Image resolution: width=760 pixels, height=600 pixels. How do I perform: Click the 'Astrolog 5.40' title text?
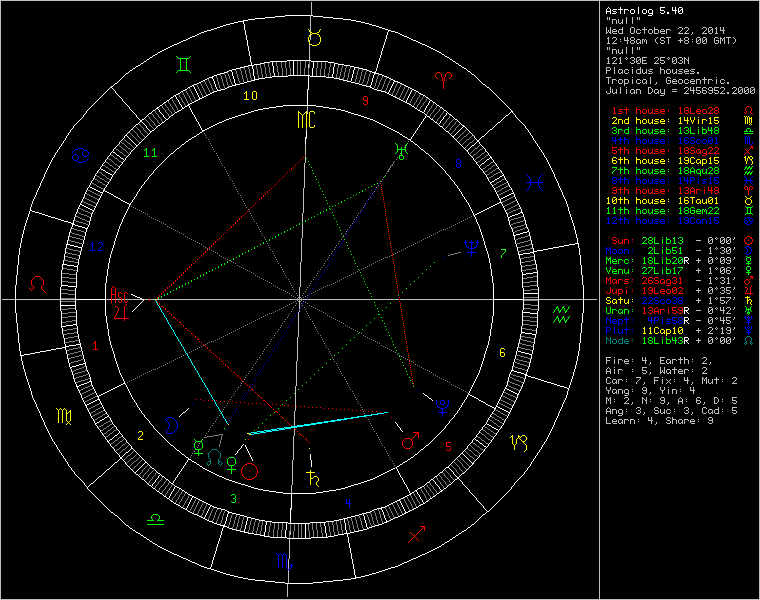(x=644, y=11)
